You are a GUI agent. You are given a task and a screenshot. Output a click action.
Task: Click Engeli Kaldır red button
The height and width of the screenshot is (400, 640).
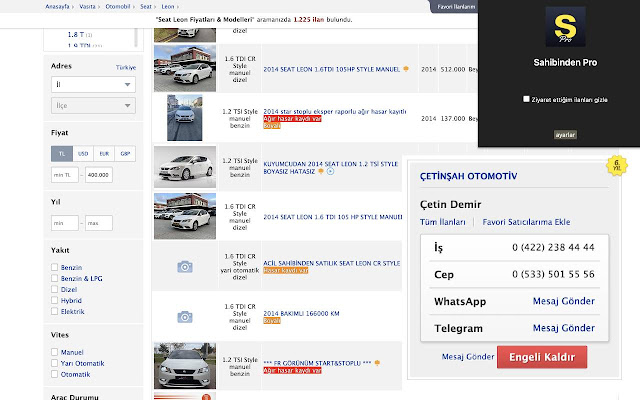542,357
